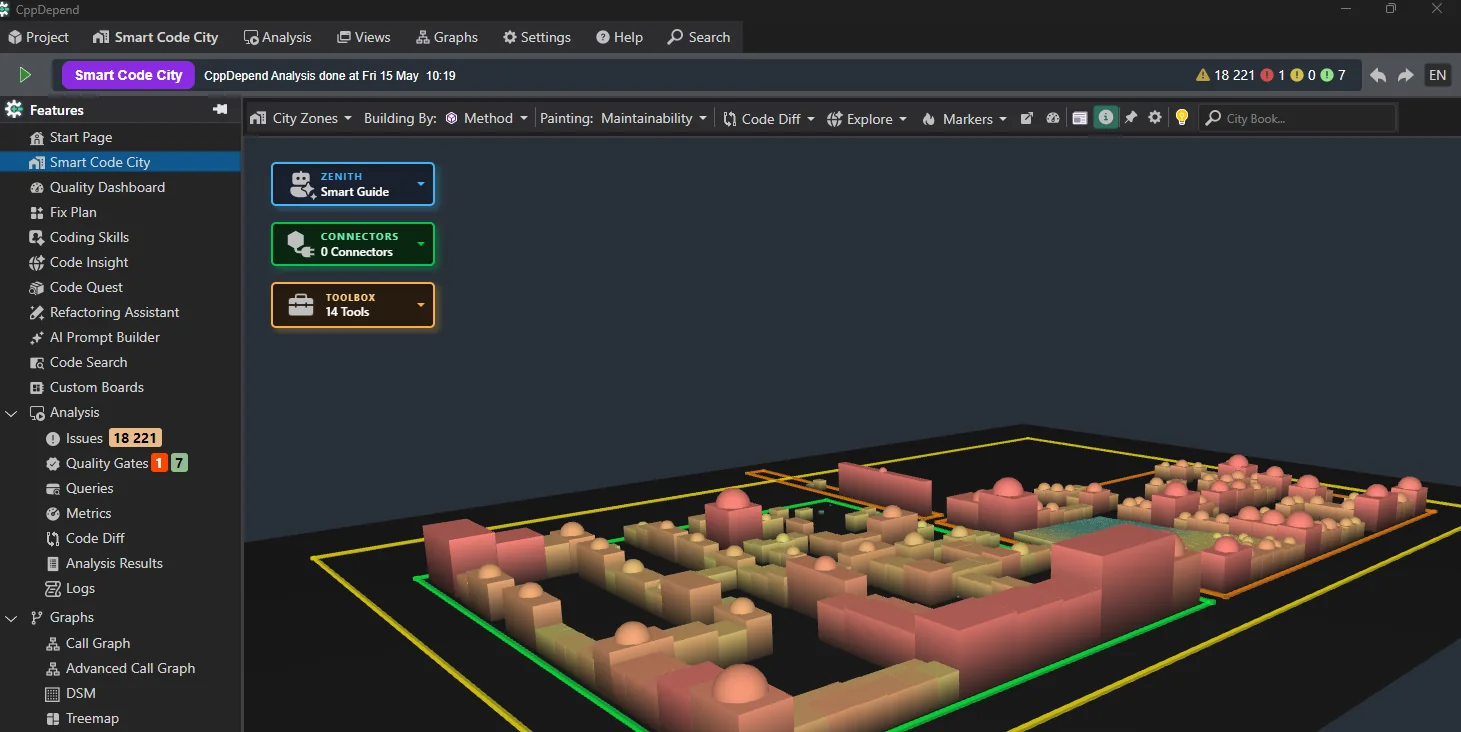Screen dimensions: 1461x732
Task: Click the navigate back arrow
Action: (1377, 75)
